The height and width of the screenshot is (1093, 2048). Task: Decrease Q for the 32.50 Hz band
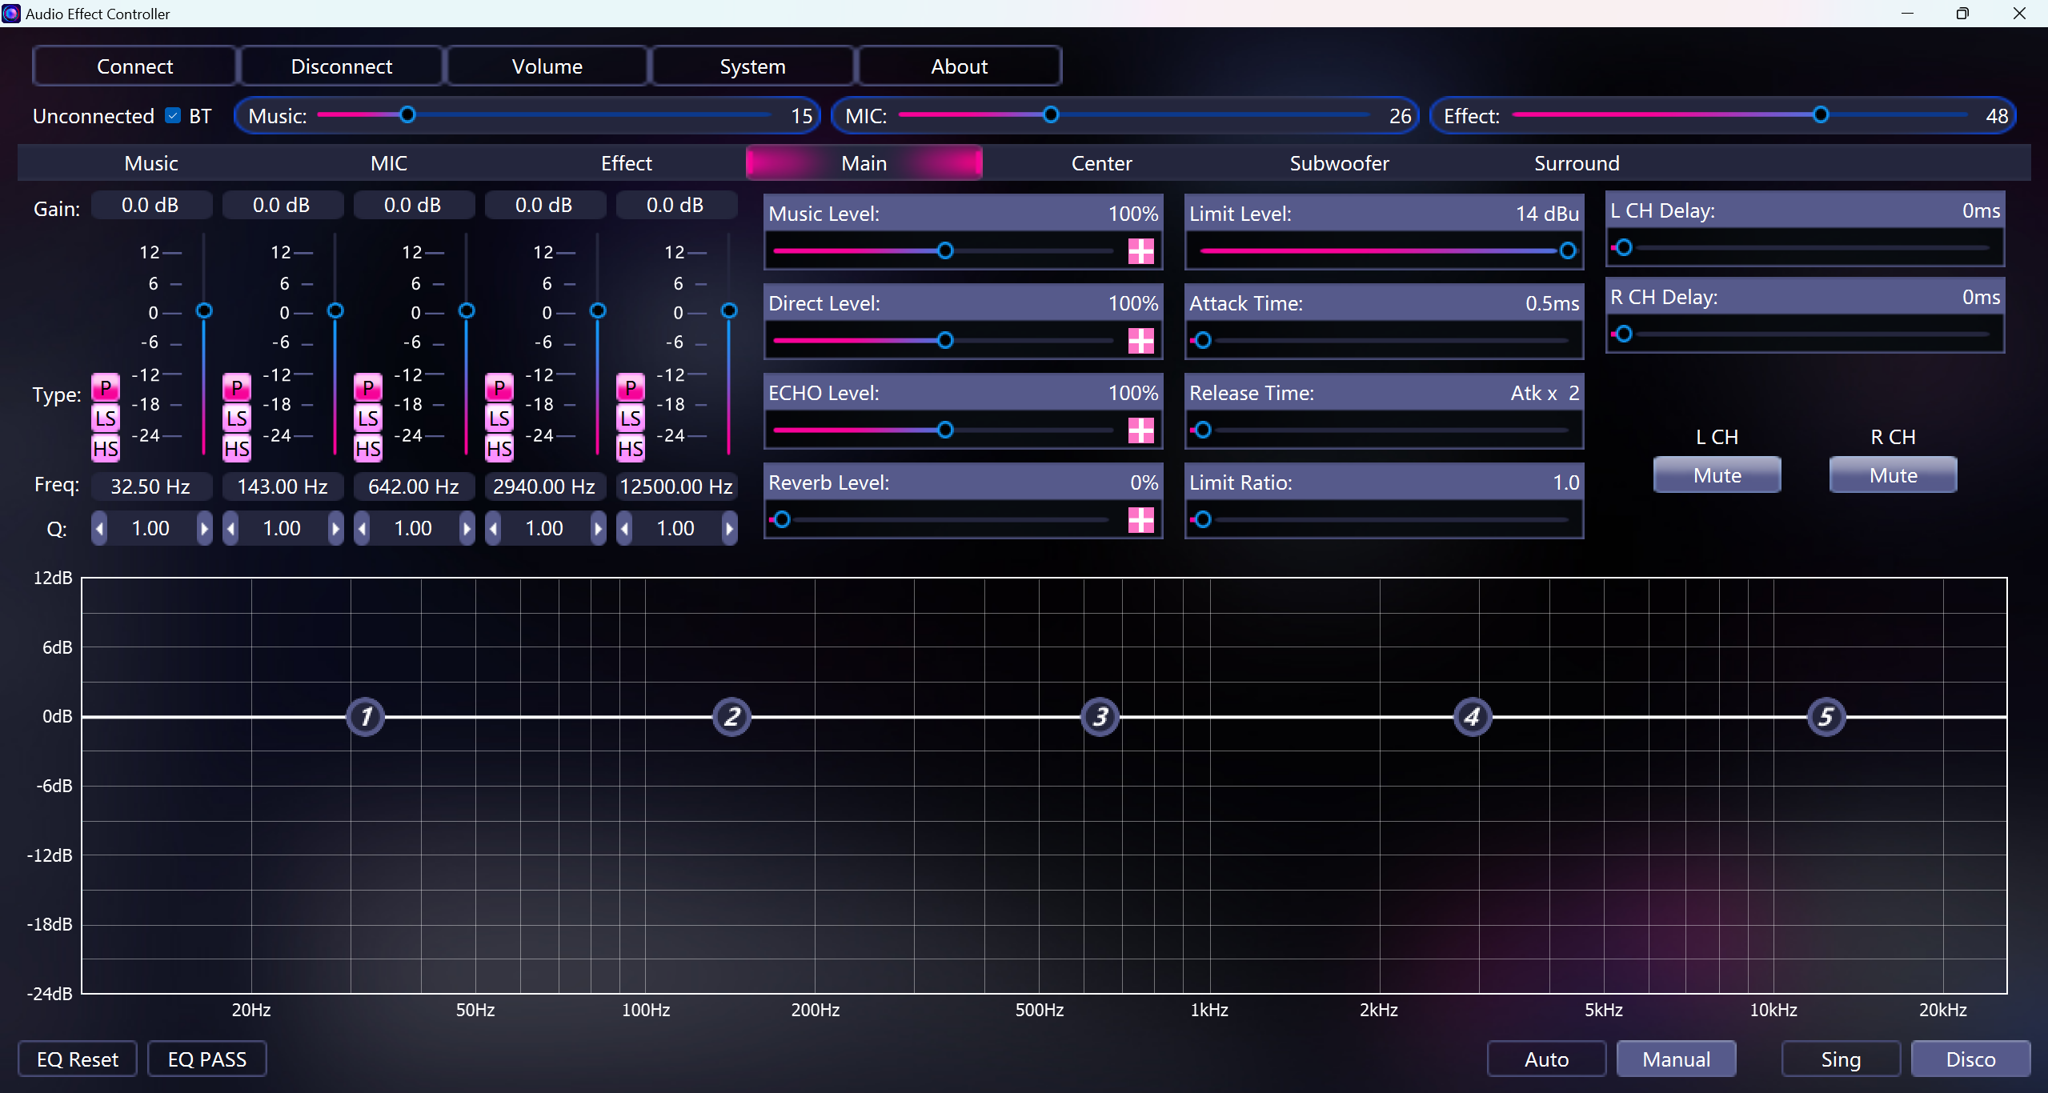(x=99, y=528)
